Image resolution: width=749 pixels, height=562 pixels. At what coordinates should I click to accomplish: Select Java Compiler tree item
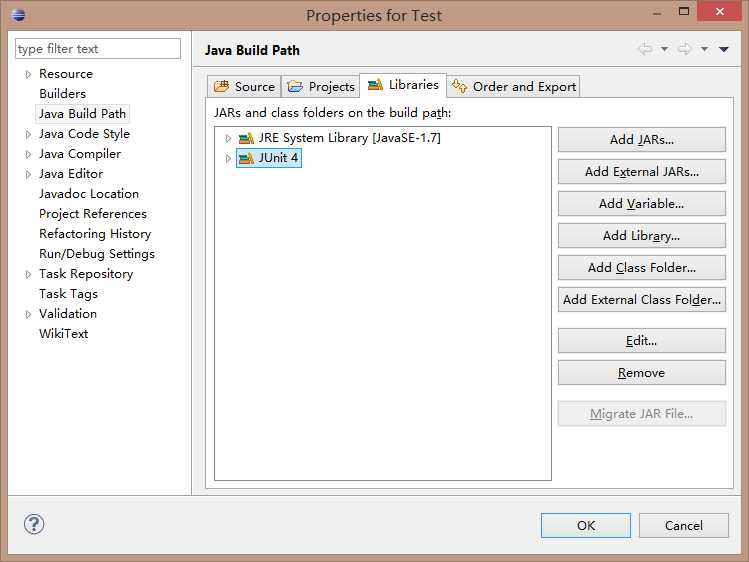(80, 154)
